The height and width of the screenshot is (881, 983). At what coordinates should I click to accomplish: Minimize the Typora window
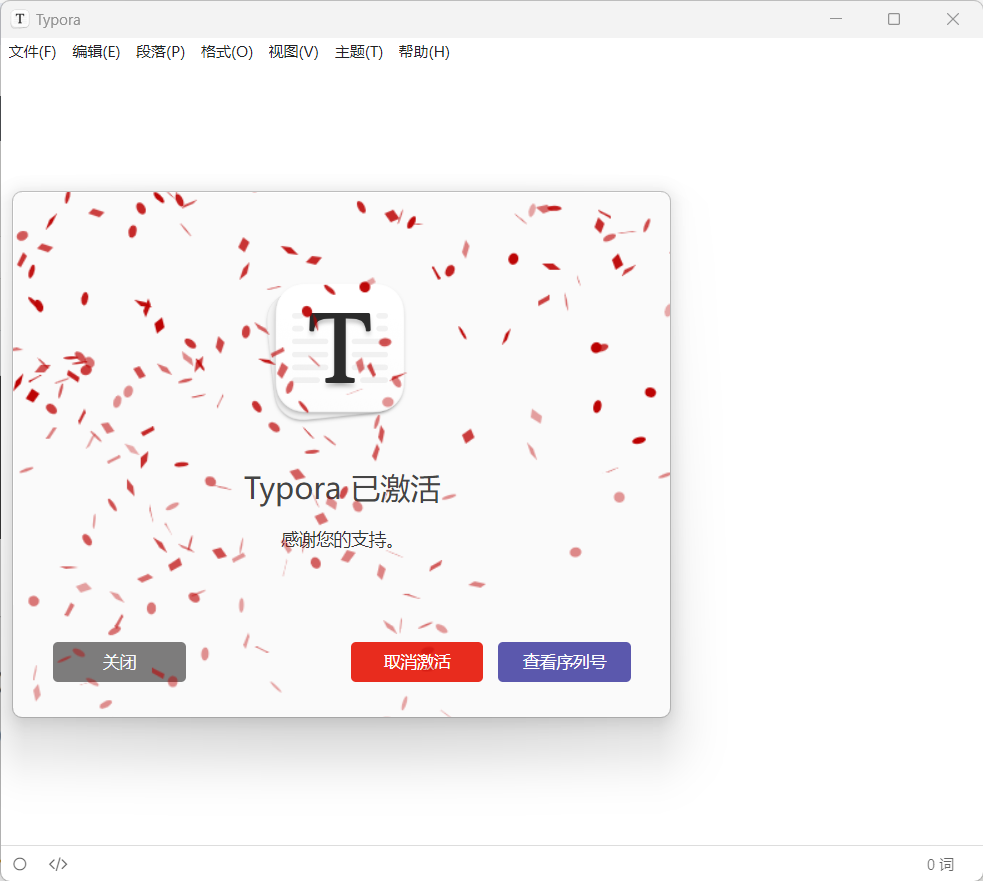click(x=836, y=19)
